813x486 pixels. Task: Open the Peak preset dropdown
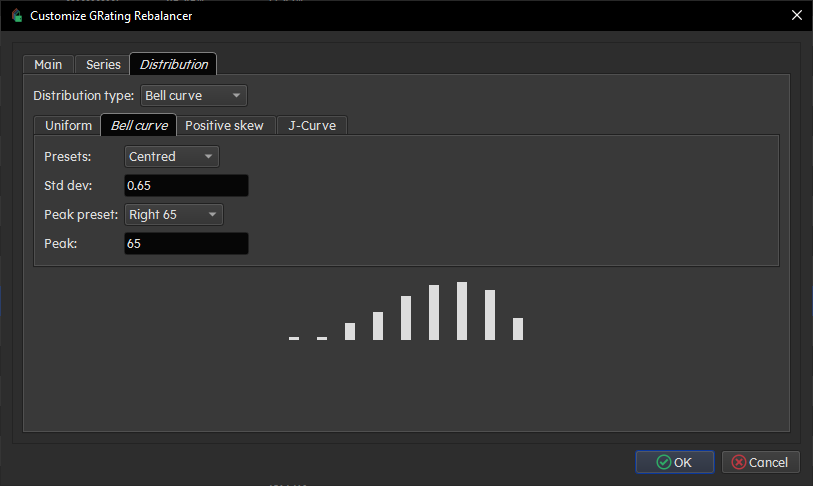174,214
